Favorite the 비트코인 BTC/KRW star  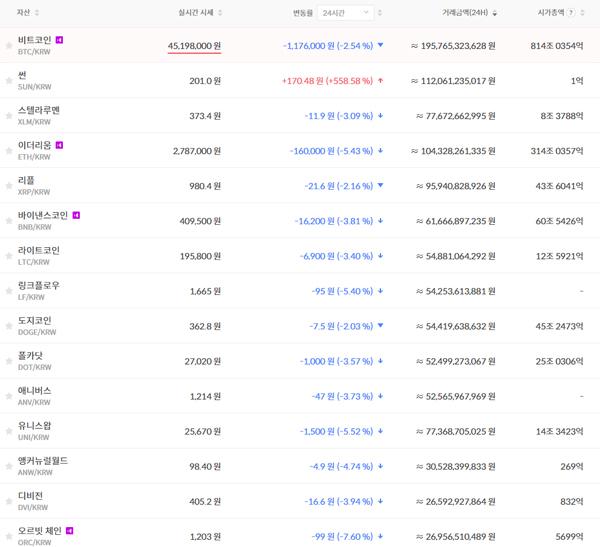pyautogui.click(x=9, y=46)
